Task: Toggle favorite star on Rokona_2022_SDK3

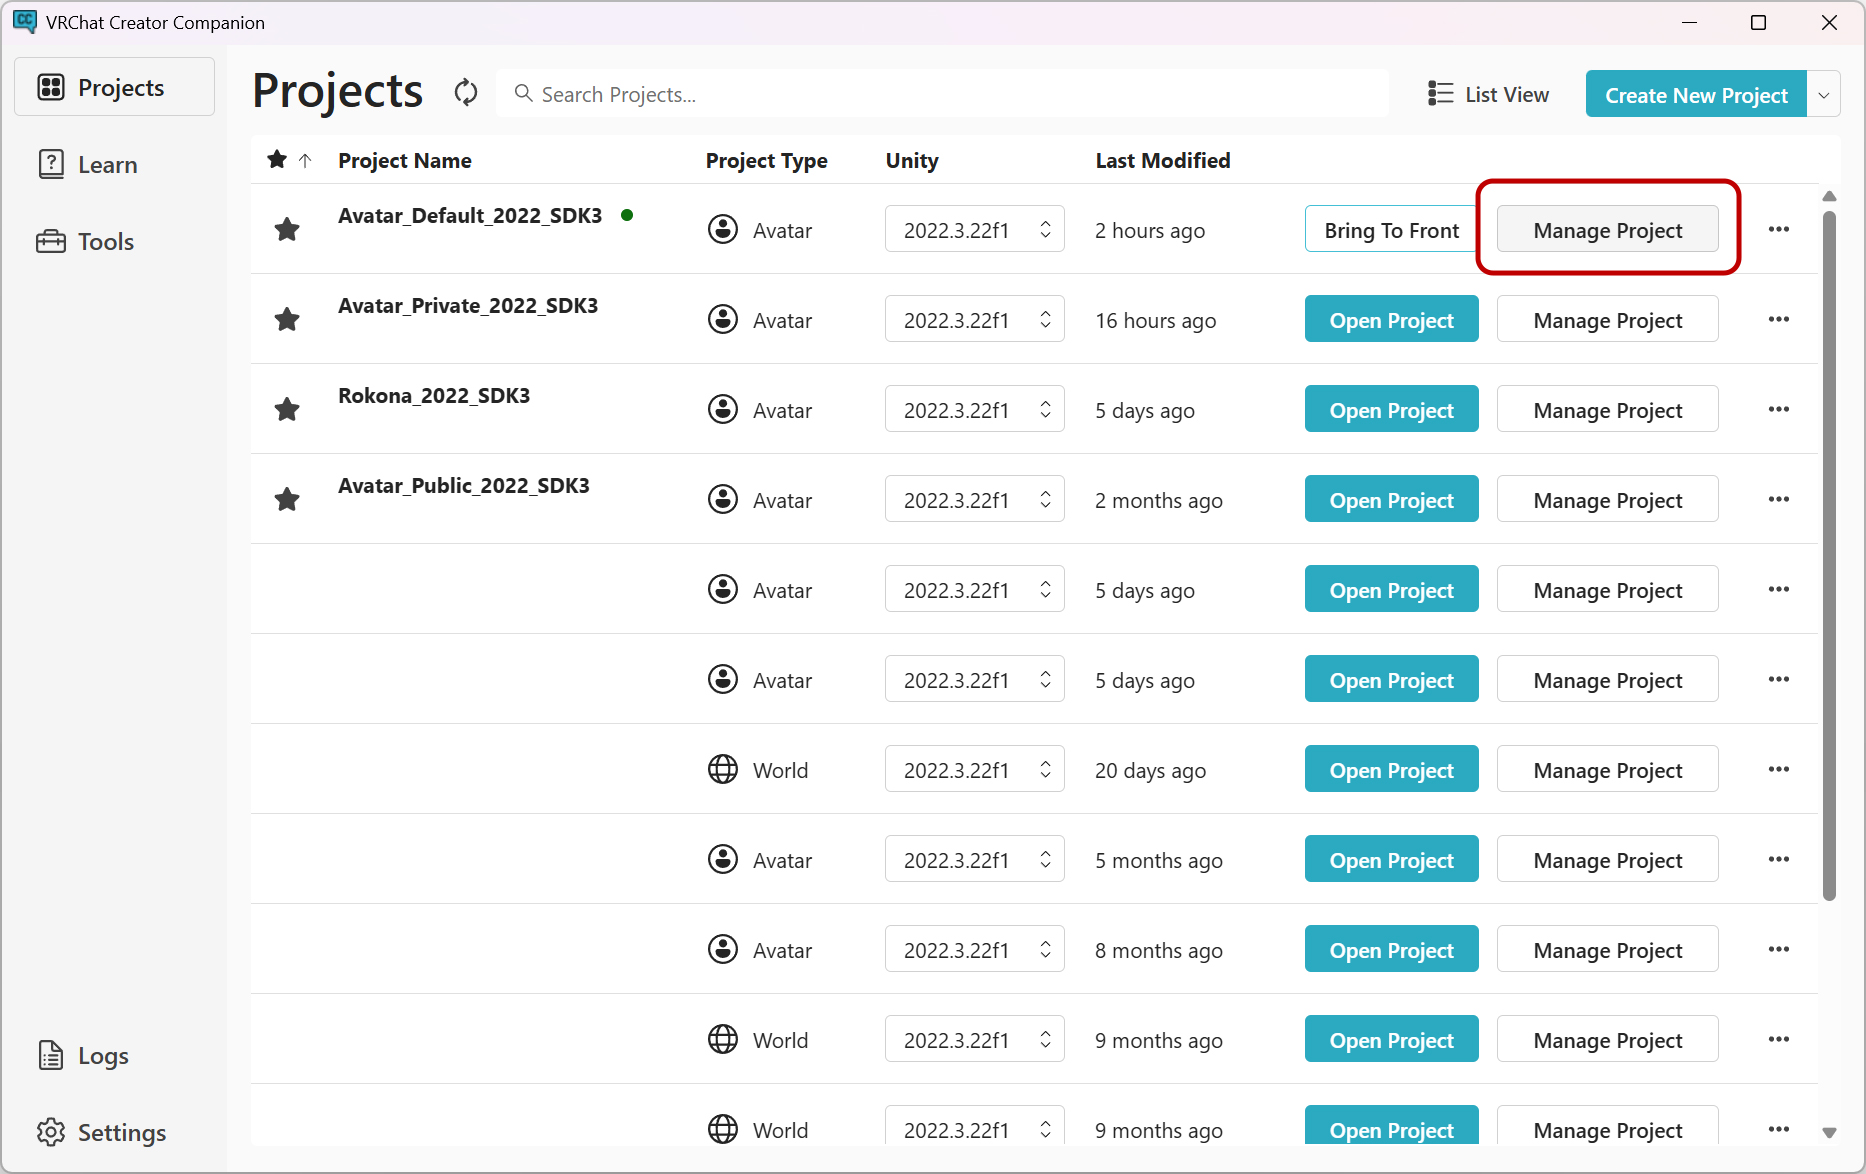Action: tap(287, 409)
